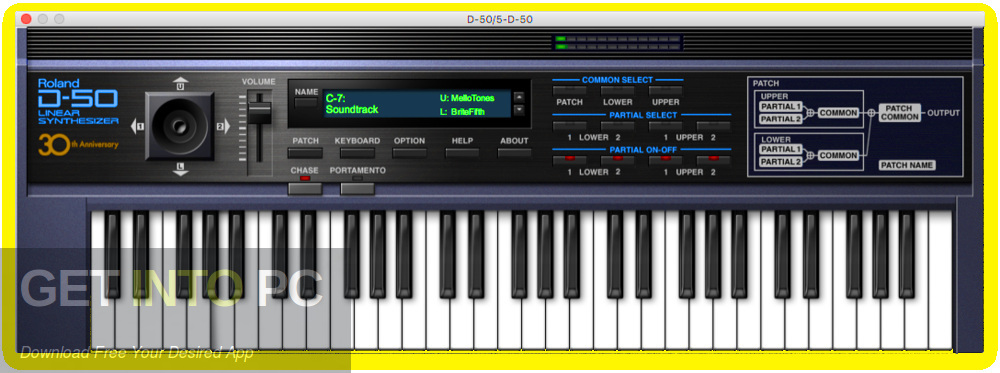Play the leftmost black key
The image size is (1000, 373).
112,254
